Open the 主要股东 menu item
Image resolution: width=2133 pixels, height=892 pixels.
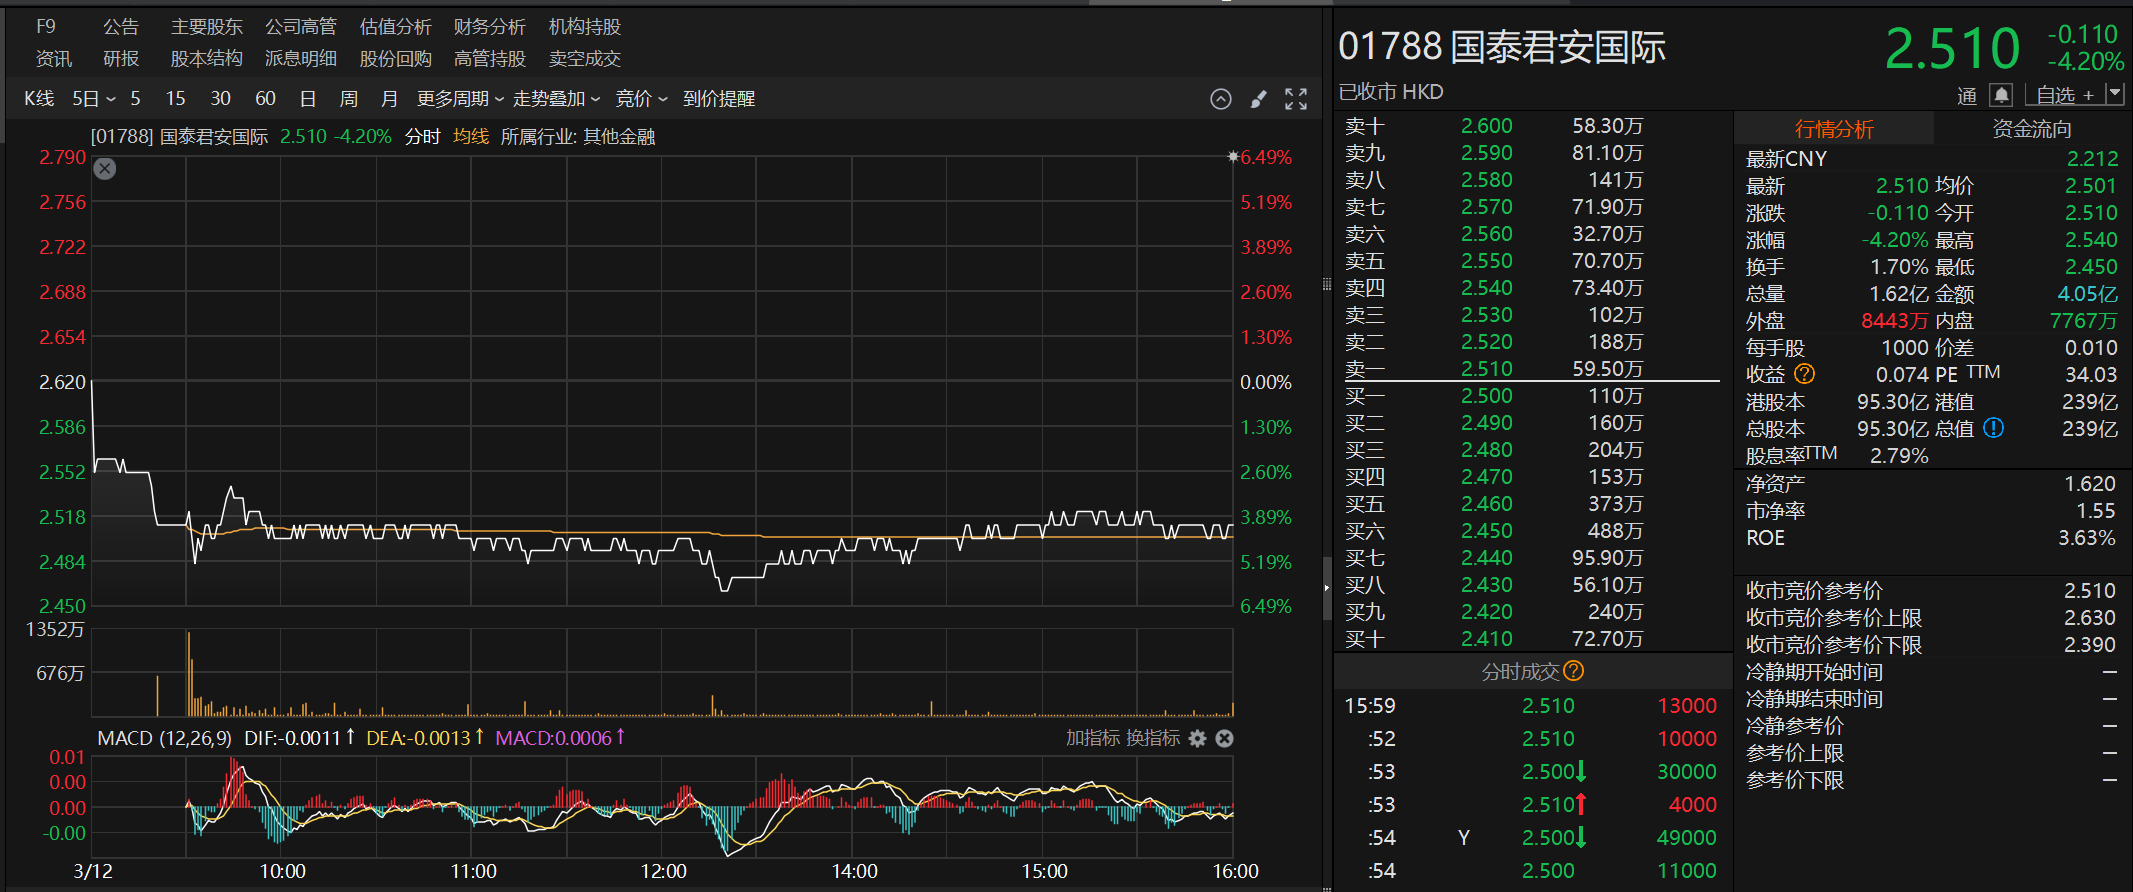pyautogui.click(x=207, y=27)
